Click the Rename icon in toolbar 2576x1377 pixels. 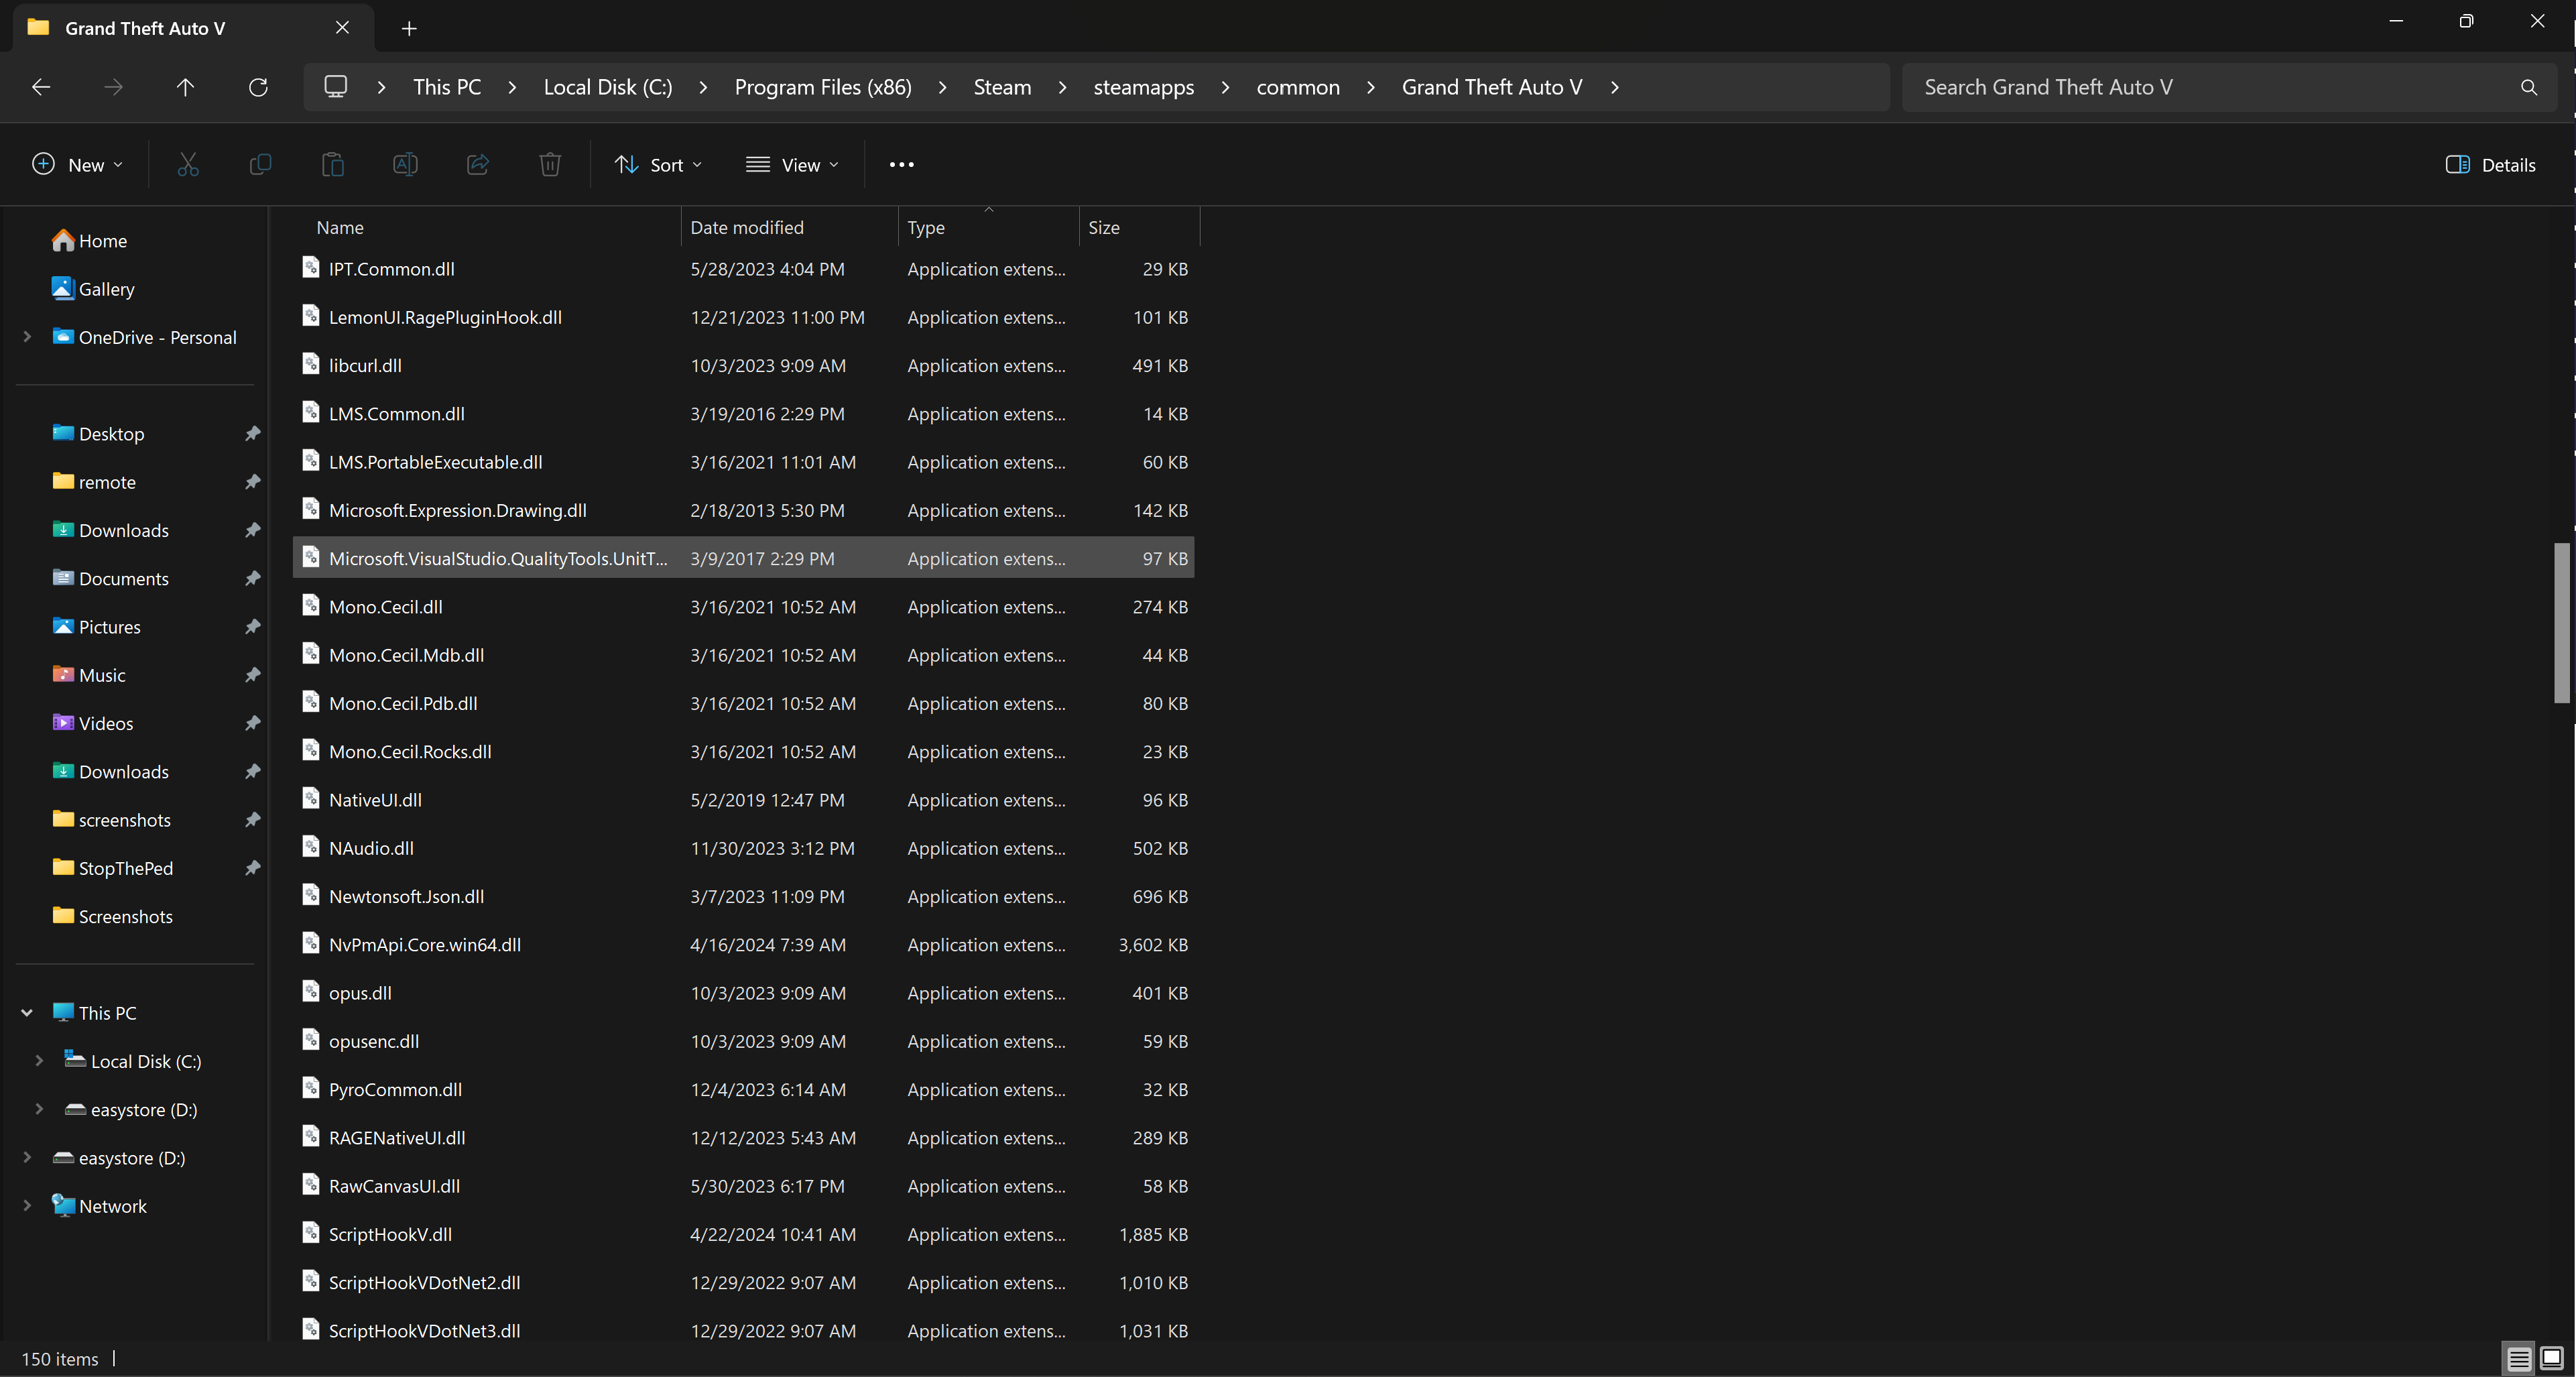point(405,165)
